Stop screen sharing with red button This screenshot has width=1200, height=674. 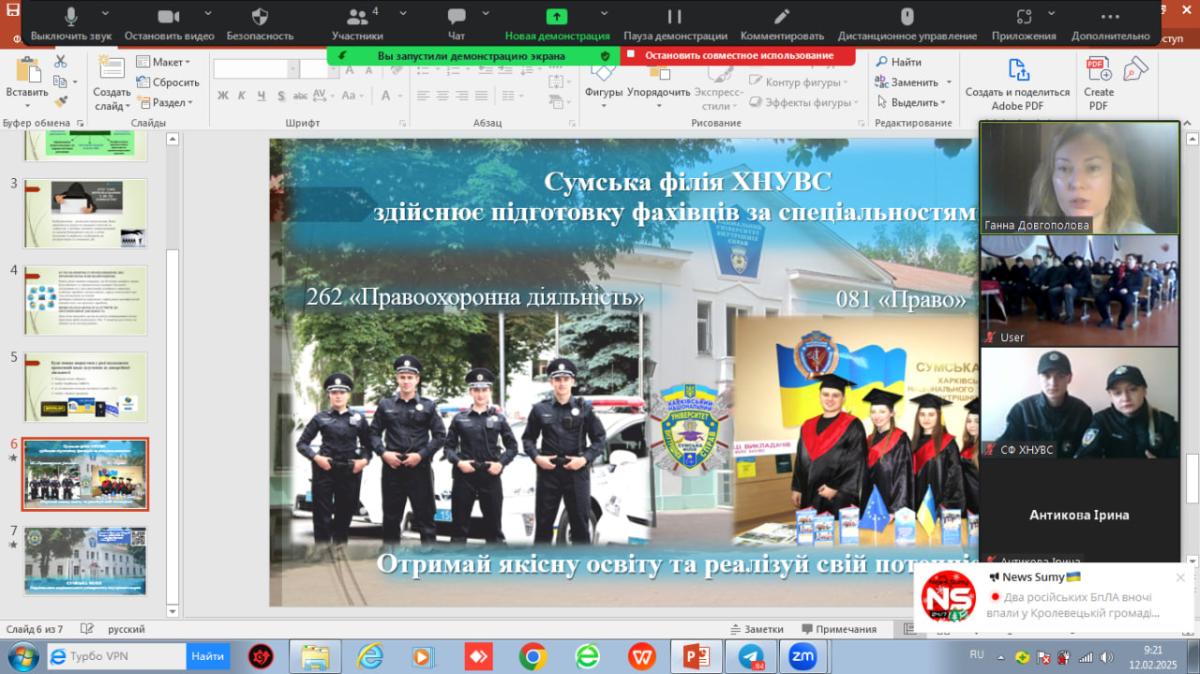click(x=737, y=56)
